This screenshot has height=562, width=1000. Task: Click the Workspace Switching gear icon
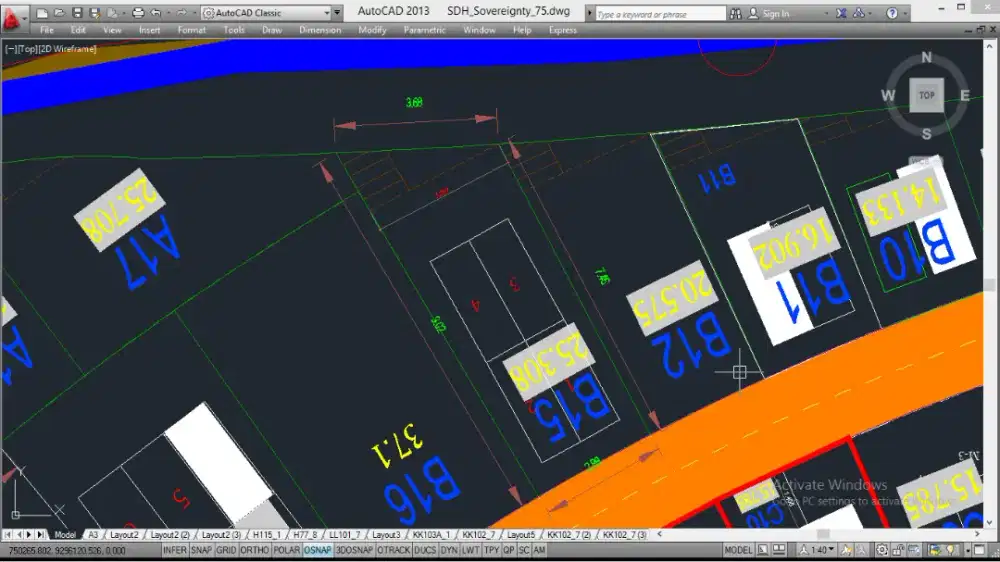point(882,550)
